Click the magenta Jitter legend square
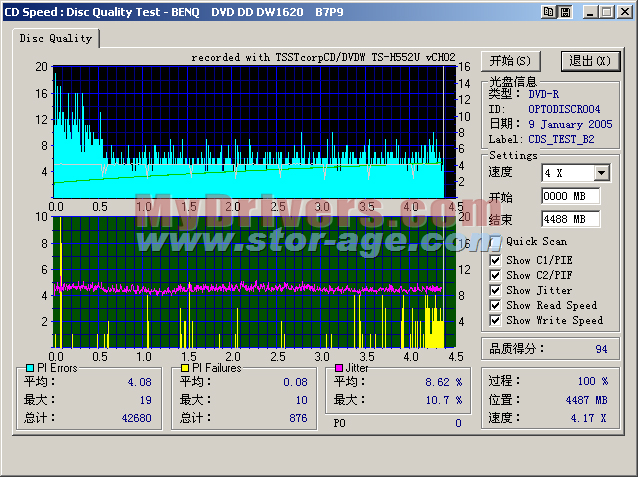The height and width of the screenshot is (477, 638). coord(340,368)
